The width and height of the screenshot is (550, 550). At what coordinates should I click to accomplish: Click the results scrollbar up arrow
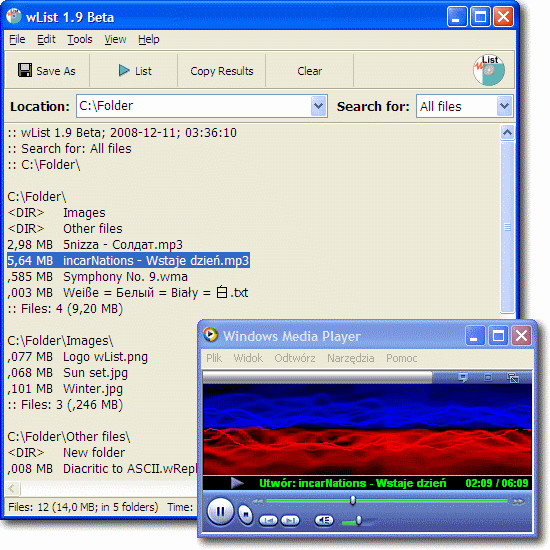(507, 133)
